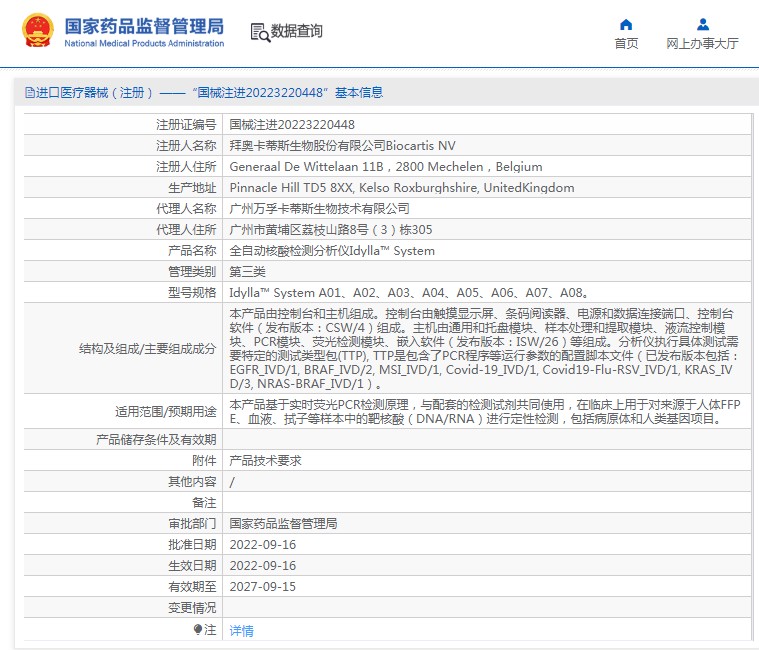Click the 注册人住所 row label

186,167
